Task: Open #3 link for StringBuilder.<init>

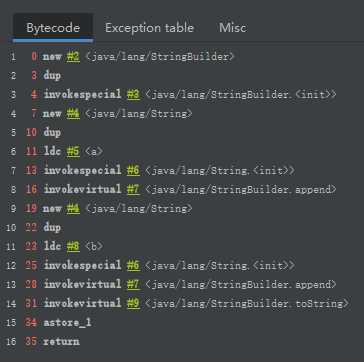Action: (133, 95)
